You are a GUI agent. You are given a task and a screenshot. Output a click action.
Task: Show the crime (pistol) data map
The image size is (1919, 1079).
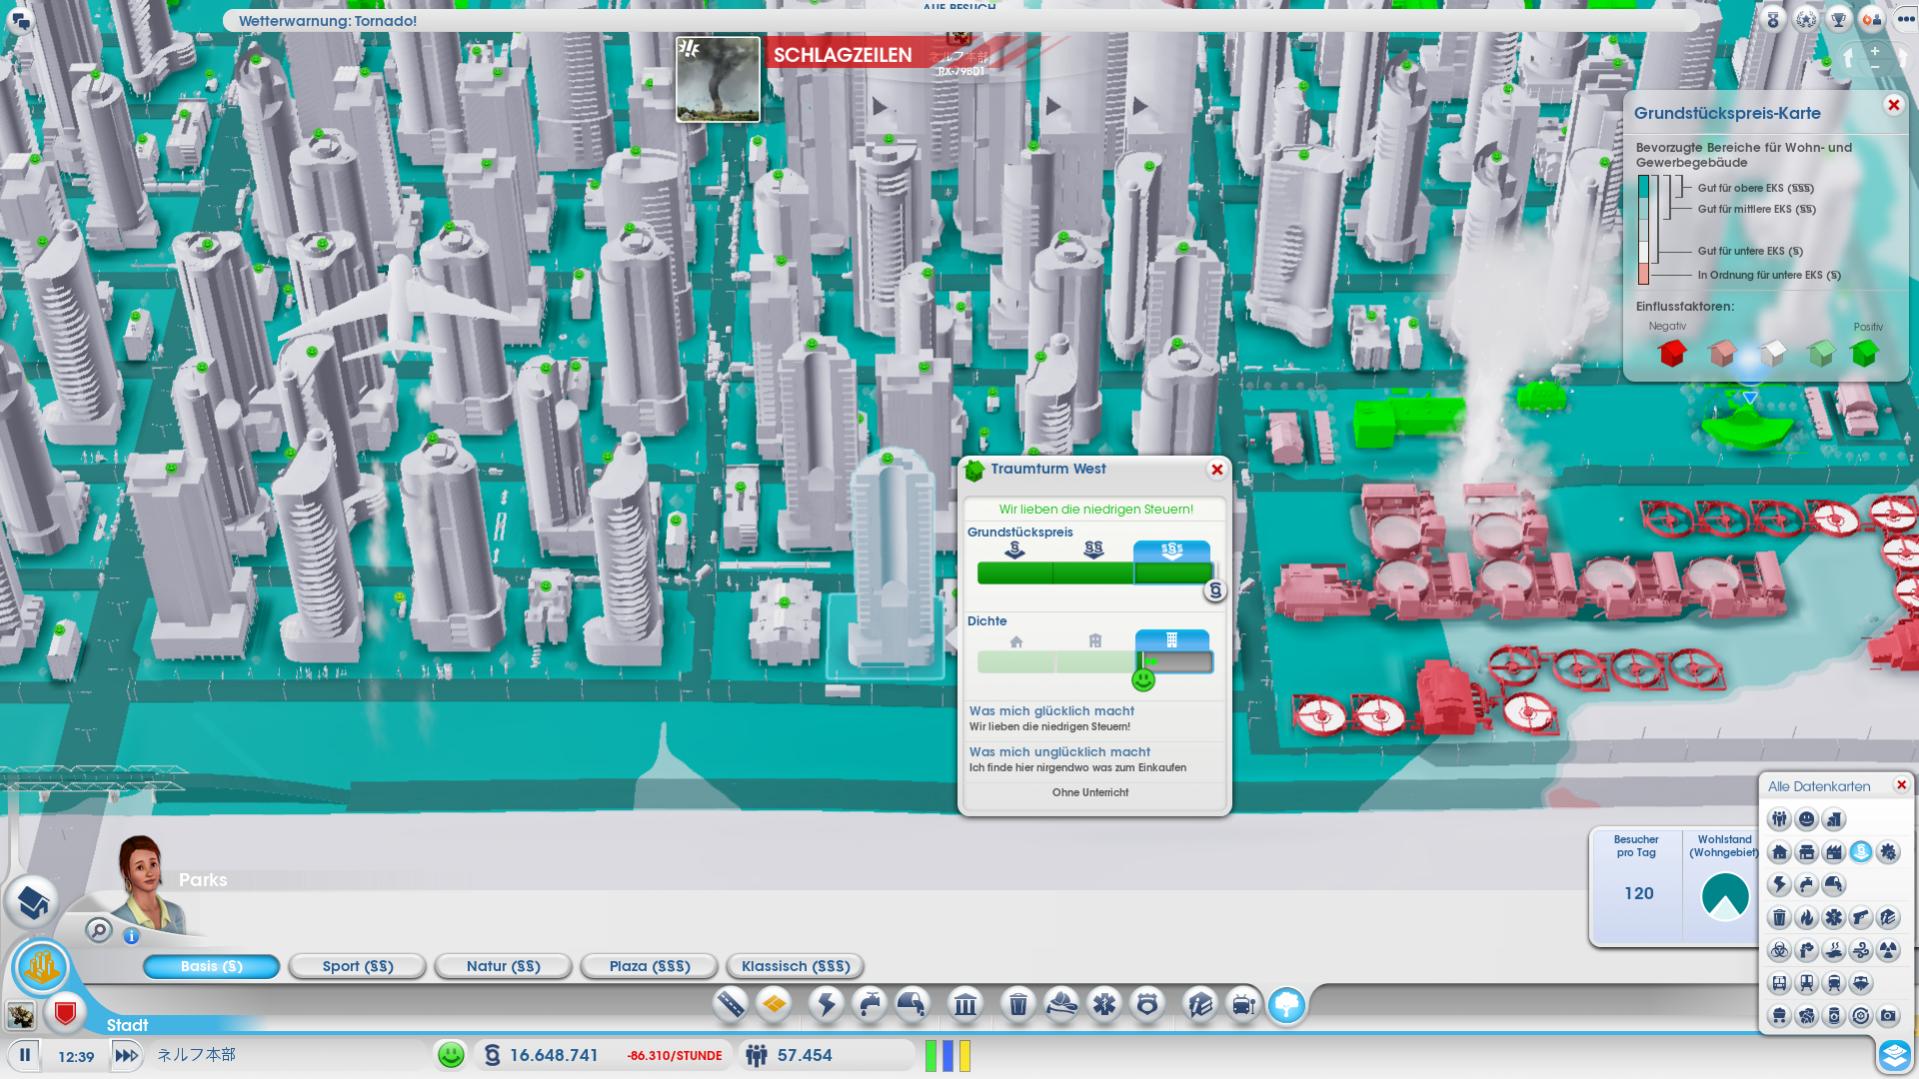(x=1860, y=917)
